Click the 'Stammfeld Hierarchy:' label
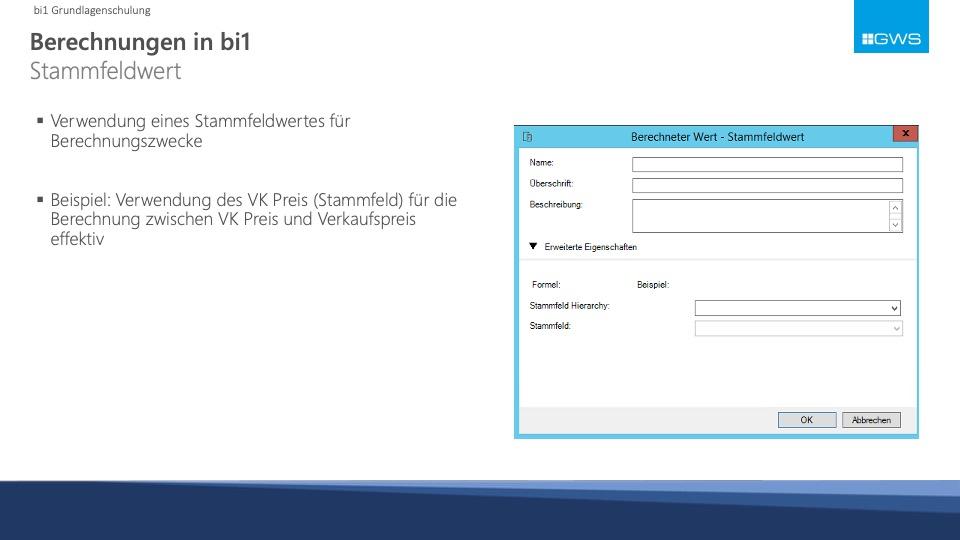The height and width of the screenshot is (540, 960). pos(569,306)
